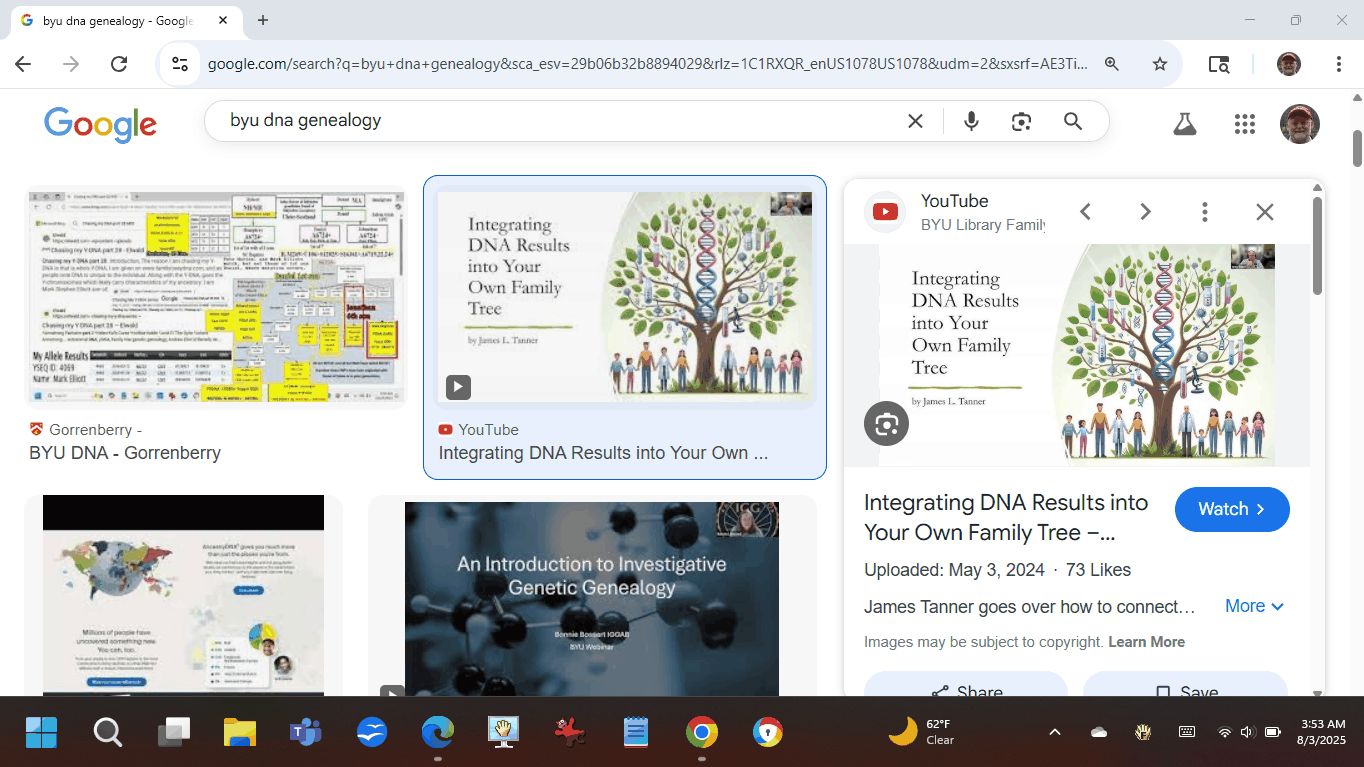
Task: Bookmark this page with the star icon
Action: [x=1160, y=64]
